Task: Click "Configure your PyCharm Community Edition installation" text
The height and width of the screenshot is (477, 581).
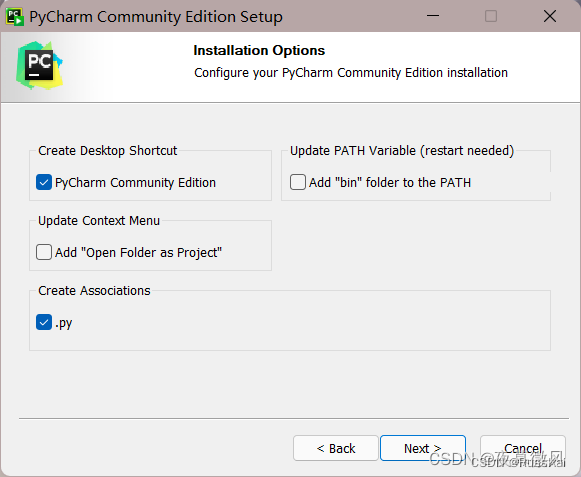Action: point(351,73)
